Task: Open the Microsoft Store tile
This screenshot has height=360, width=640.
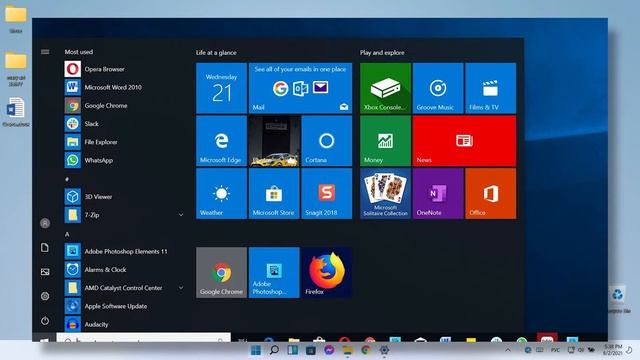Action: pos(274,193)
